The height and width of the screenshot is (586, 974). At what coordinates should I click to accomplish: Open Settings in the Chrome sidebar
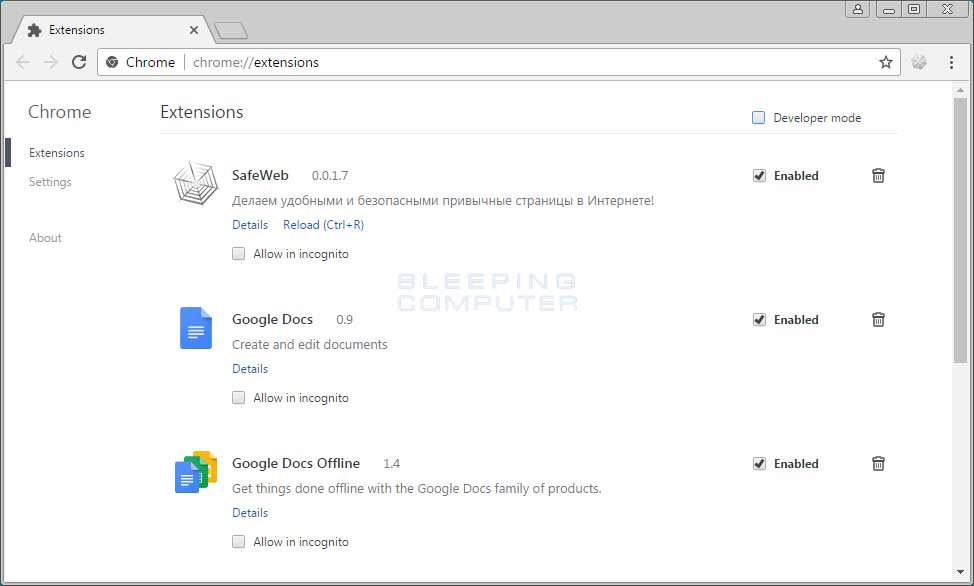pos(50,182)
